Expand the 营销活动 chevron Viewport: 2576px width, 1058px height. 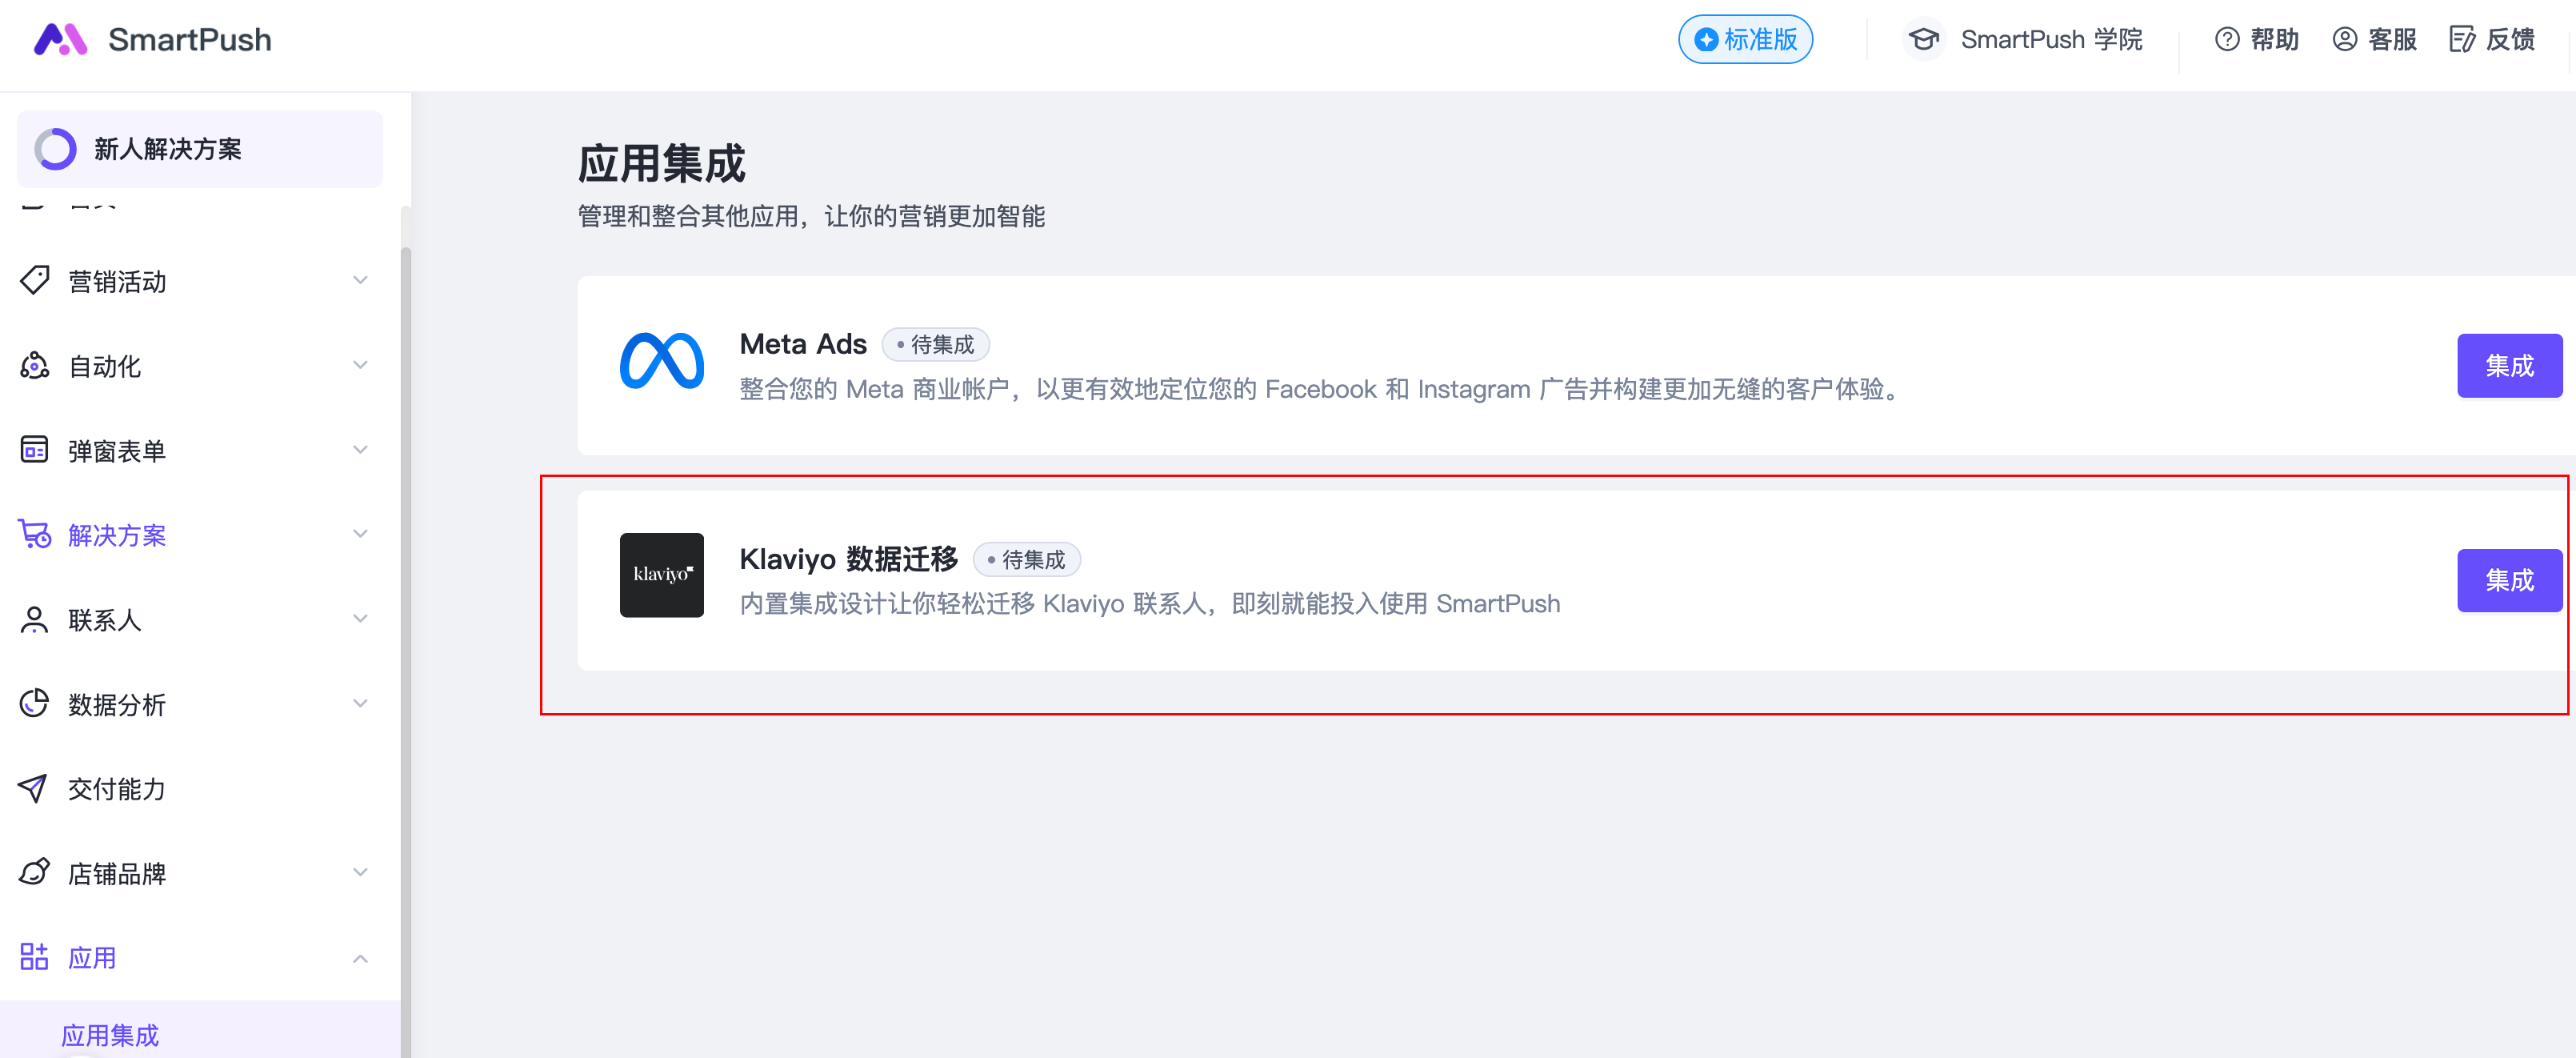click(x=360, y=281)
